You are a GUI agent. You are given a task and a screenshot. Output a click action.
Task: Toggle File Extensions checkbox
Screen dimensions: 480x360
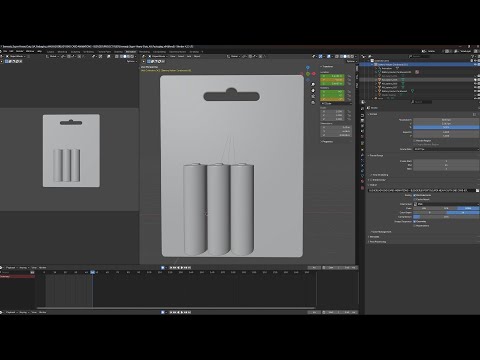click(414, 195)
